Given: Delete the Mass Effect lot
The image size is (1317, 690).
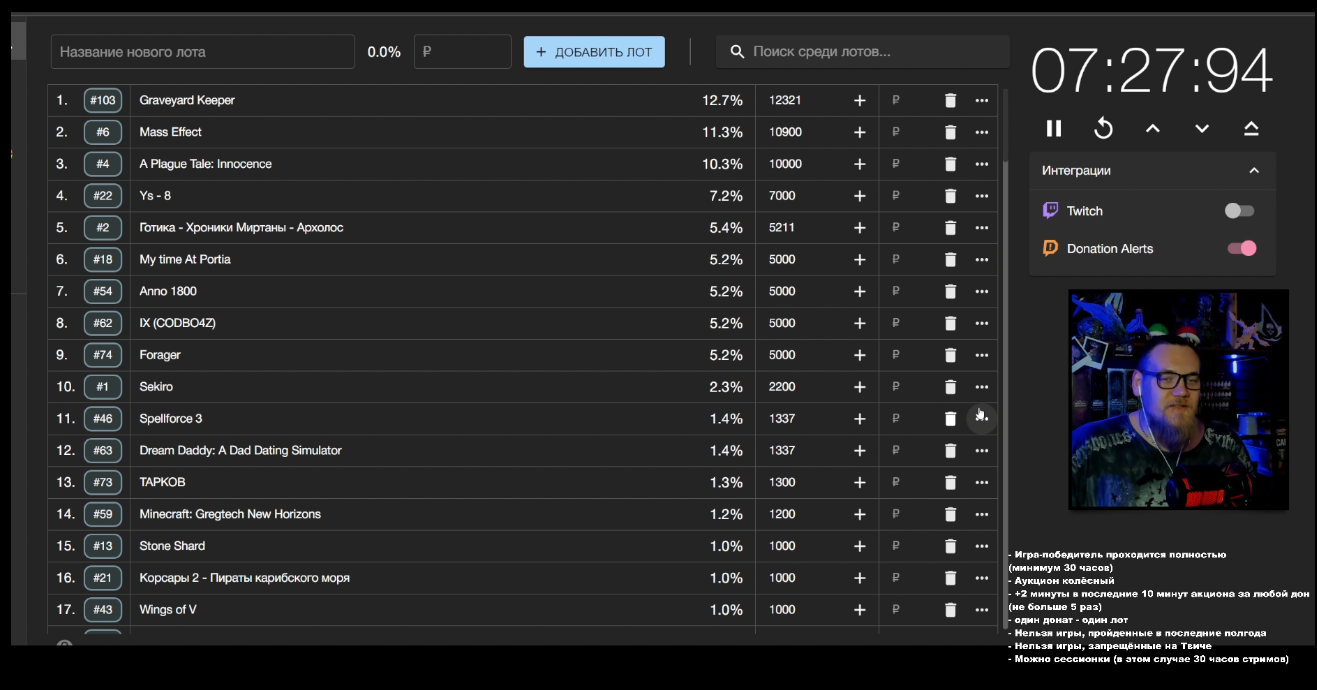Looking at the screenshot, I should (x=950, y=132).
